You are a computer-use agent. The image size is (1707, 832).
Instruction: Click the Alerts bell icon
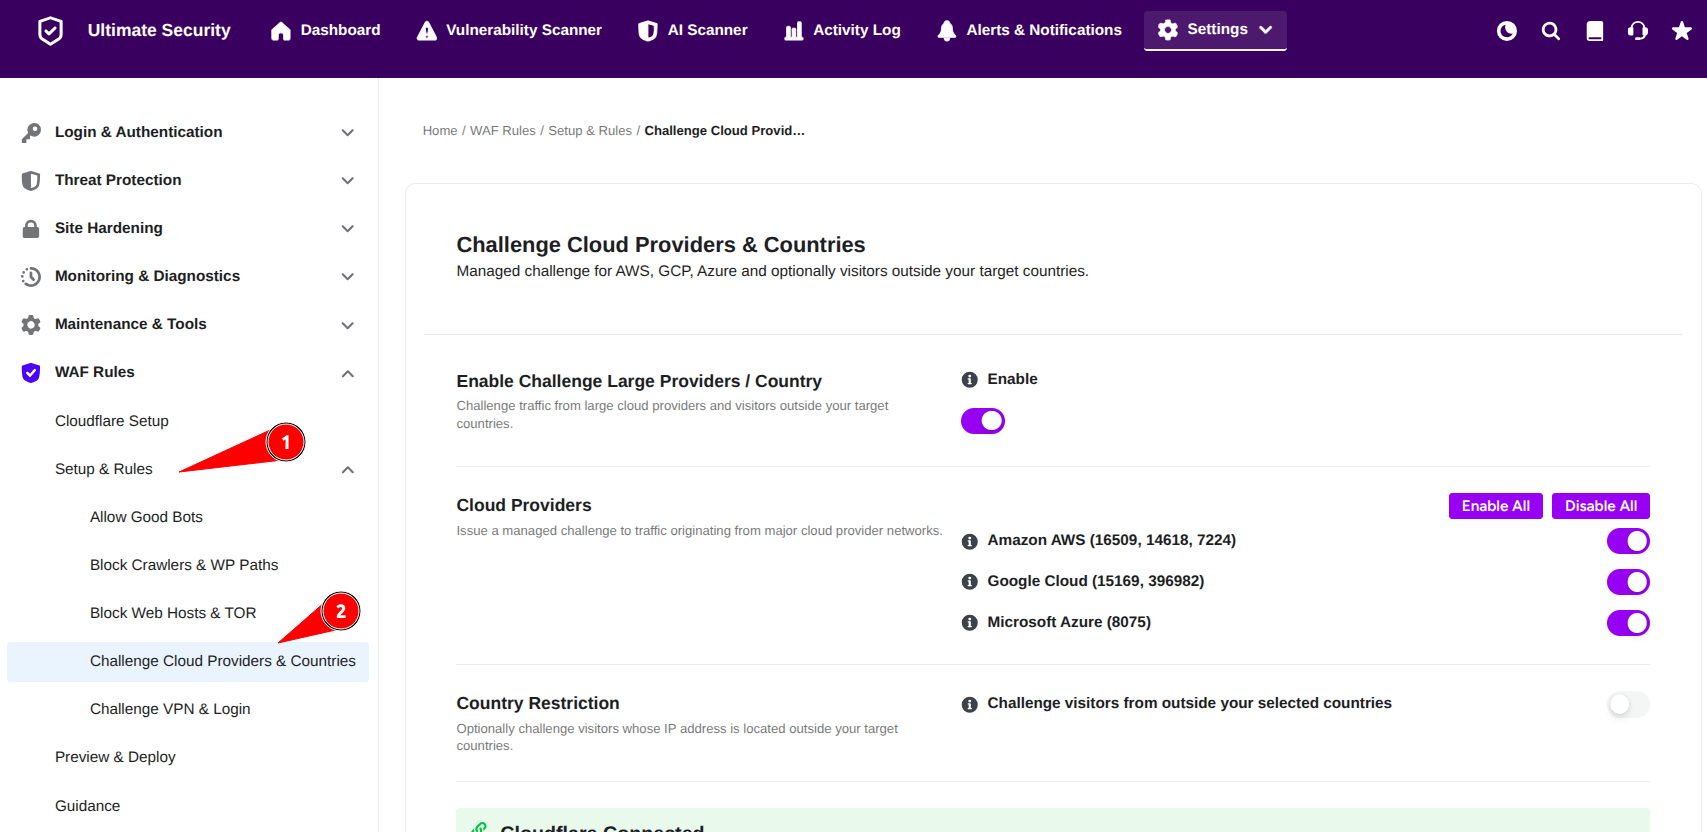pos(947,31)
